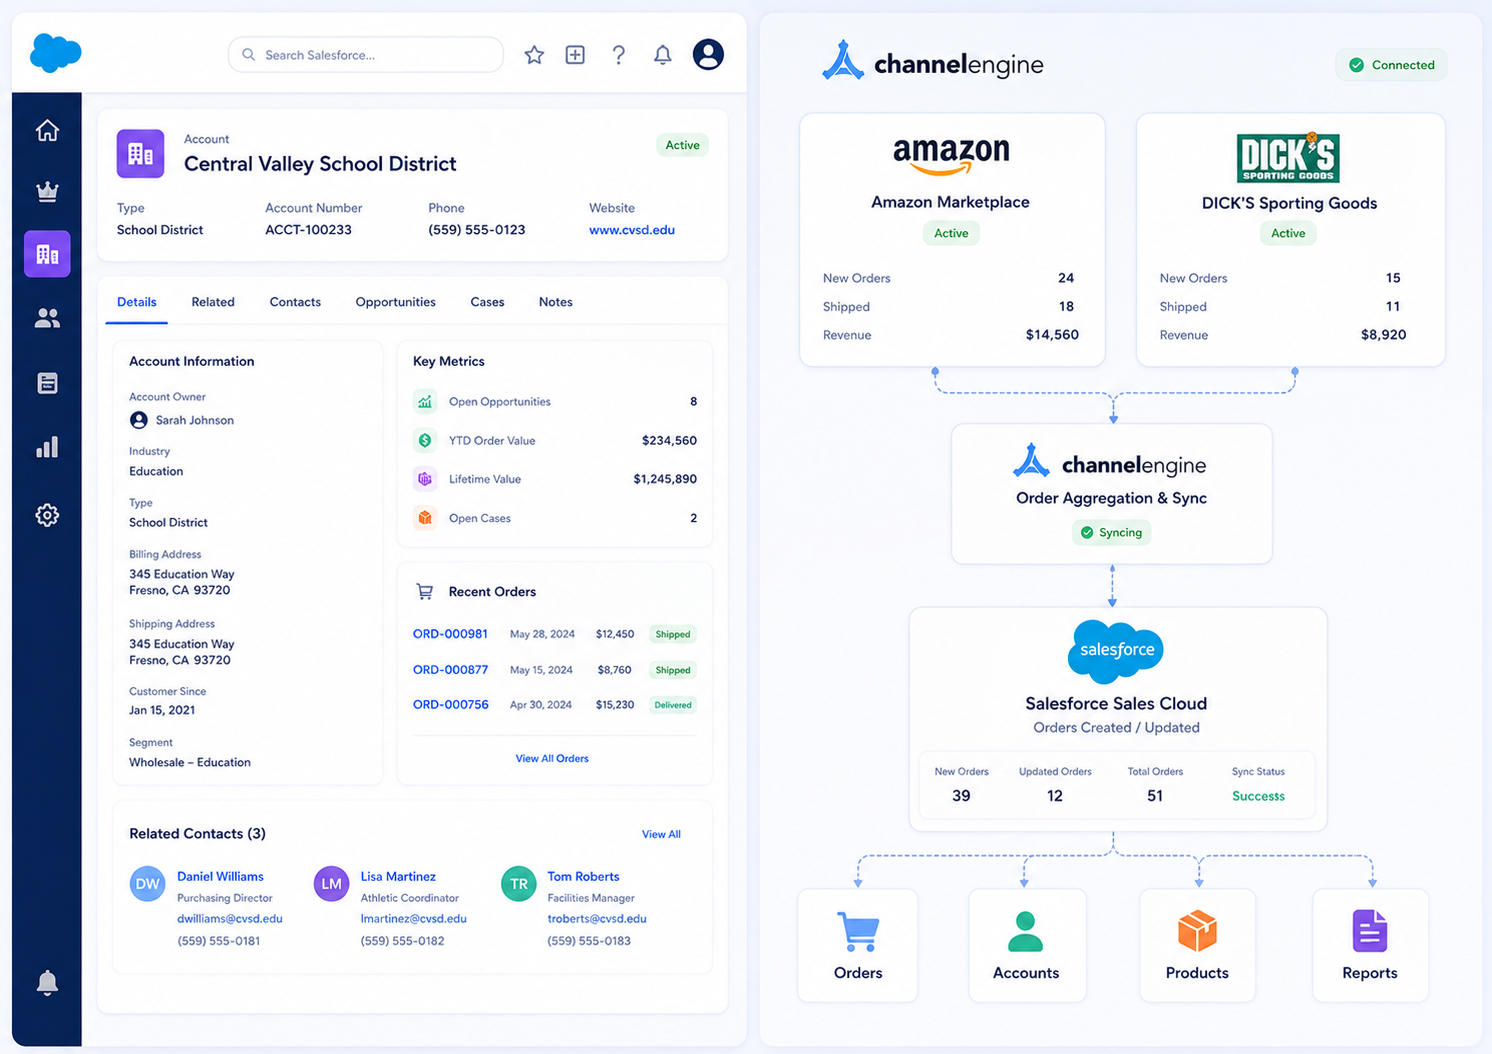Switch to the Details tab
The height and width of the screenshot is (1054, 1492).
point(137,302)
